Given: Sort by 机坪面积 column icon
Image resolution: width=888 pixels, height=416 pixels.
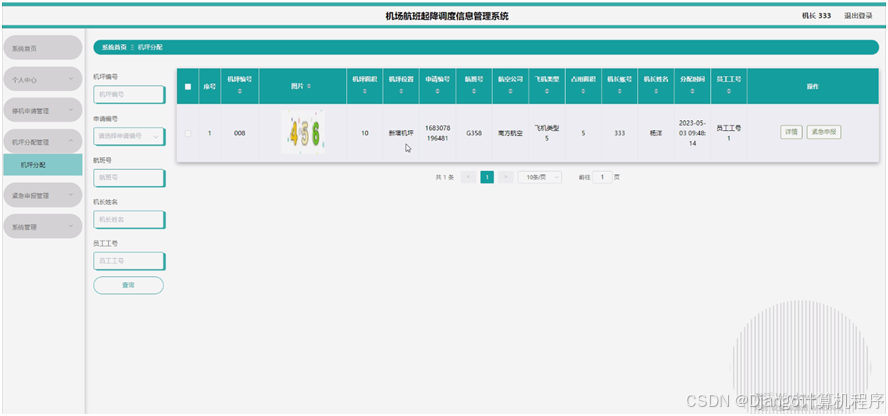Looking at the screenshot, I should pos(365,91).
